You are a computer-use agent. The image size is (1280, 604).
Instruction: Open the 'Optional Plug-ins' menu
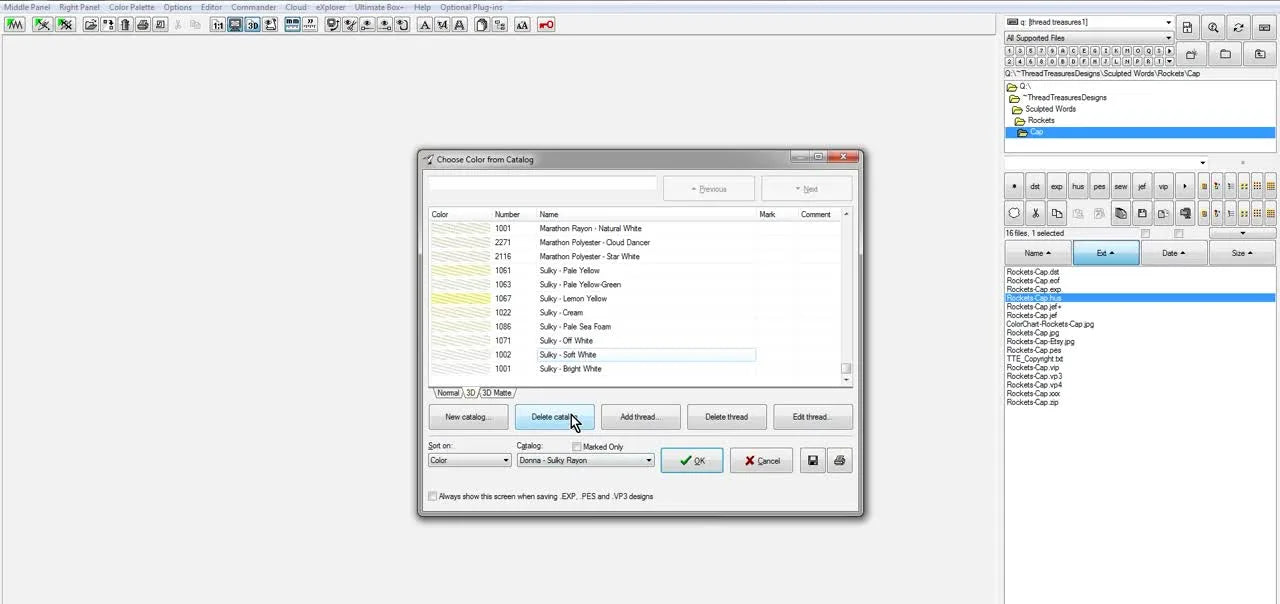(x=472, y=7)
